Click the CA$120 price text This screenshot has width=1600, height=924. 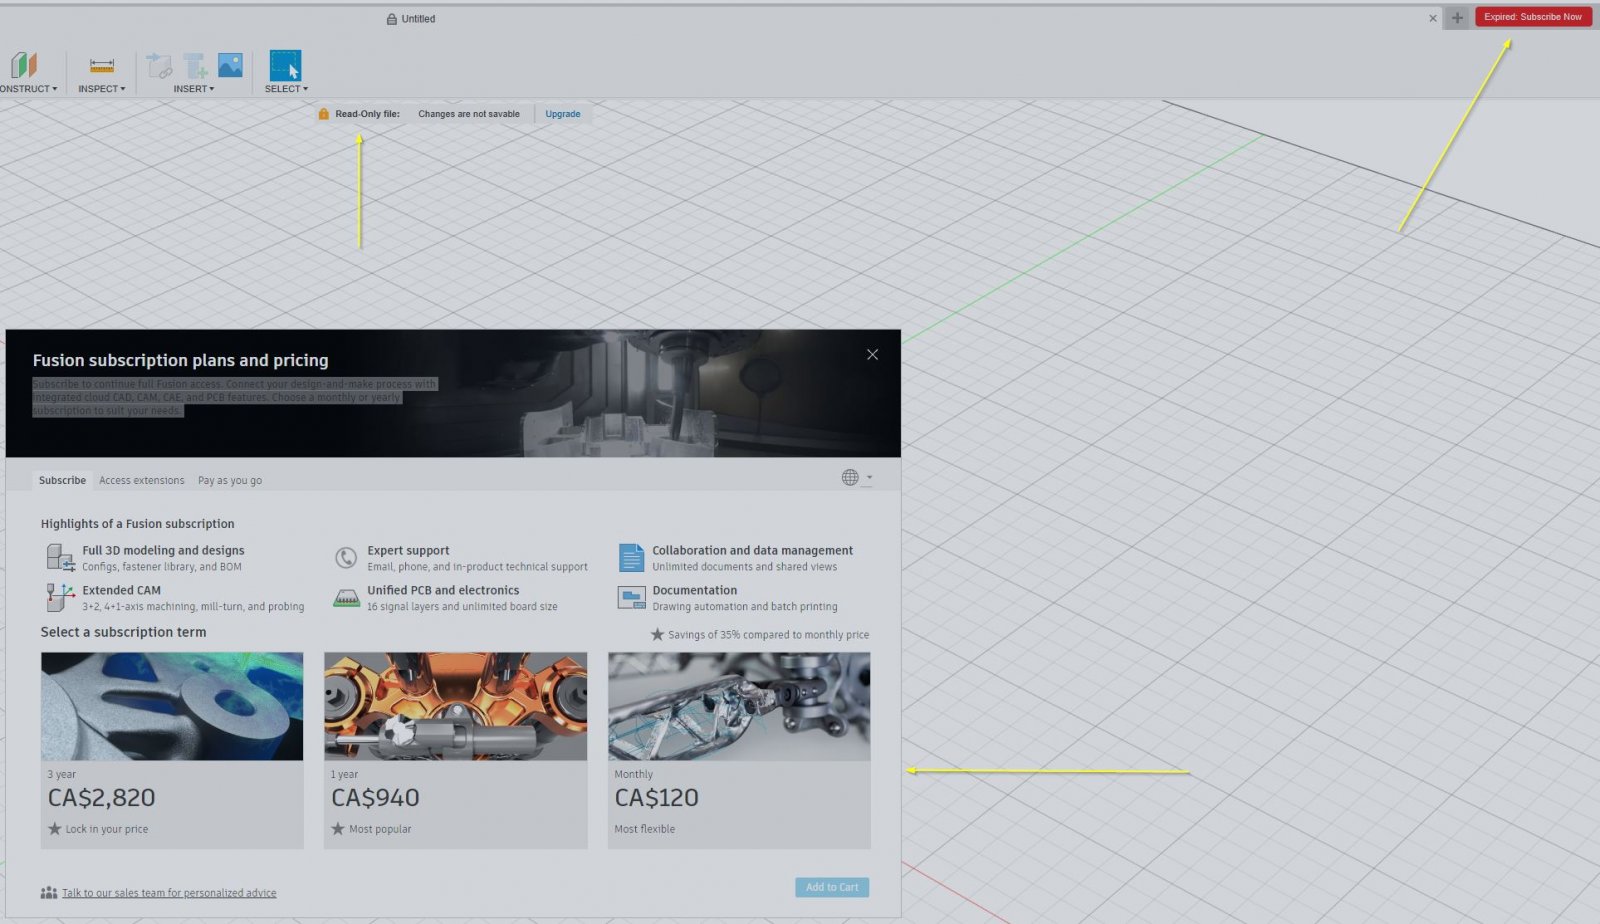656,798
